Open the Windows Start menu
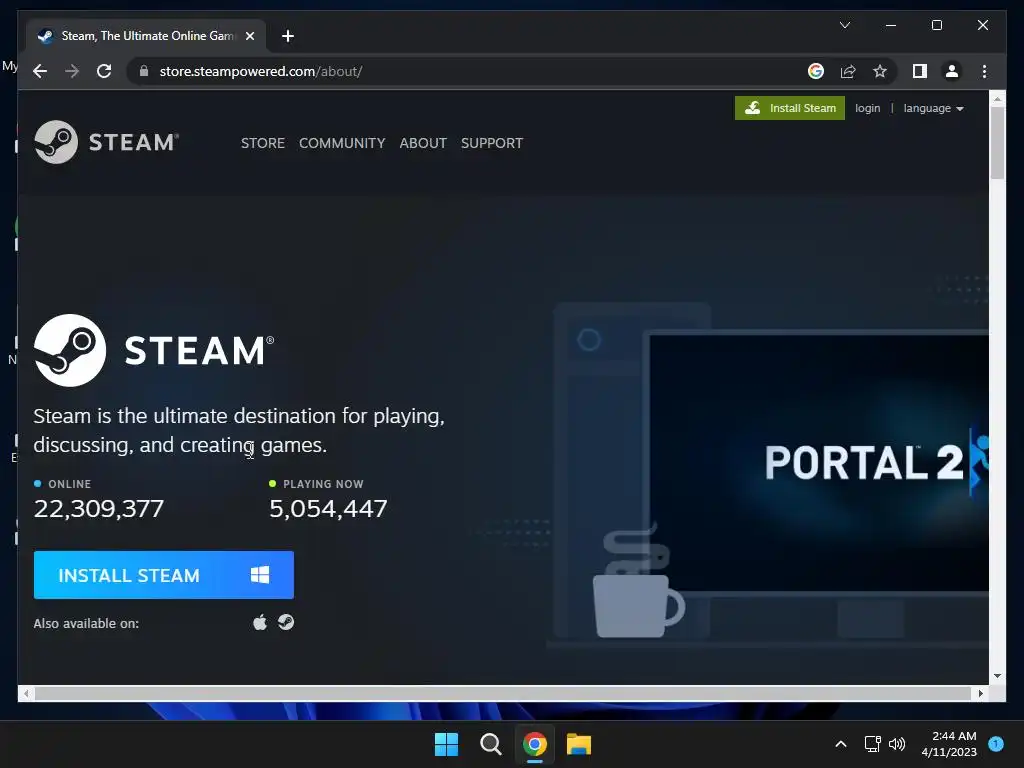Screen dimensions: 1024x768 click(447, 744)
